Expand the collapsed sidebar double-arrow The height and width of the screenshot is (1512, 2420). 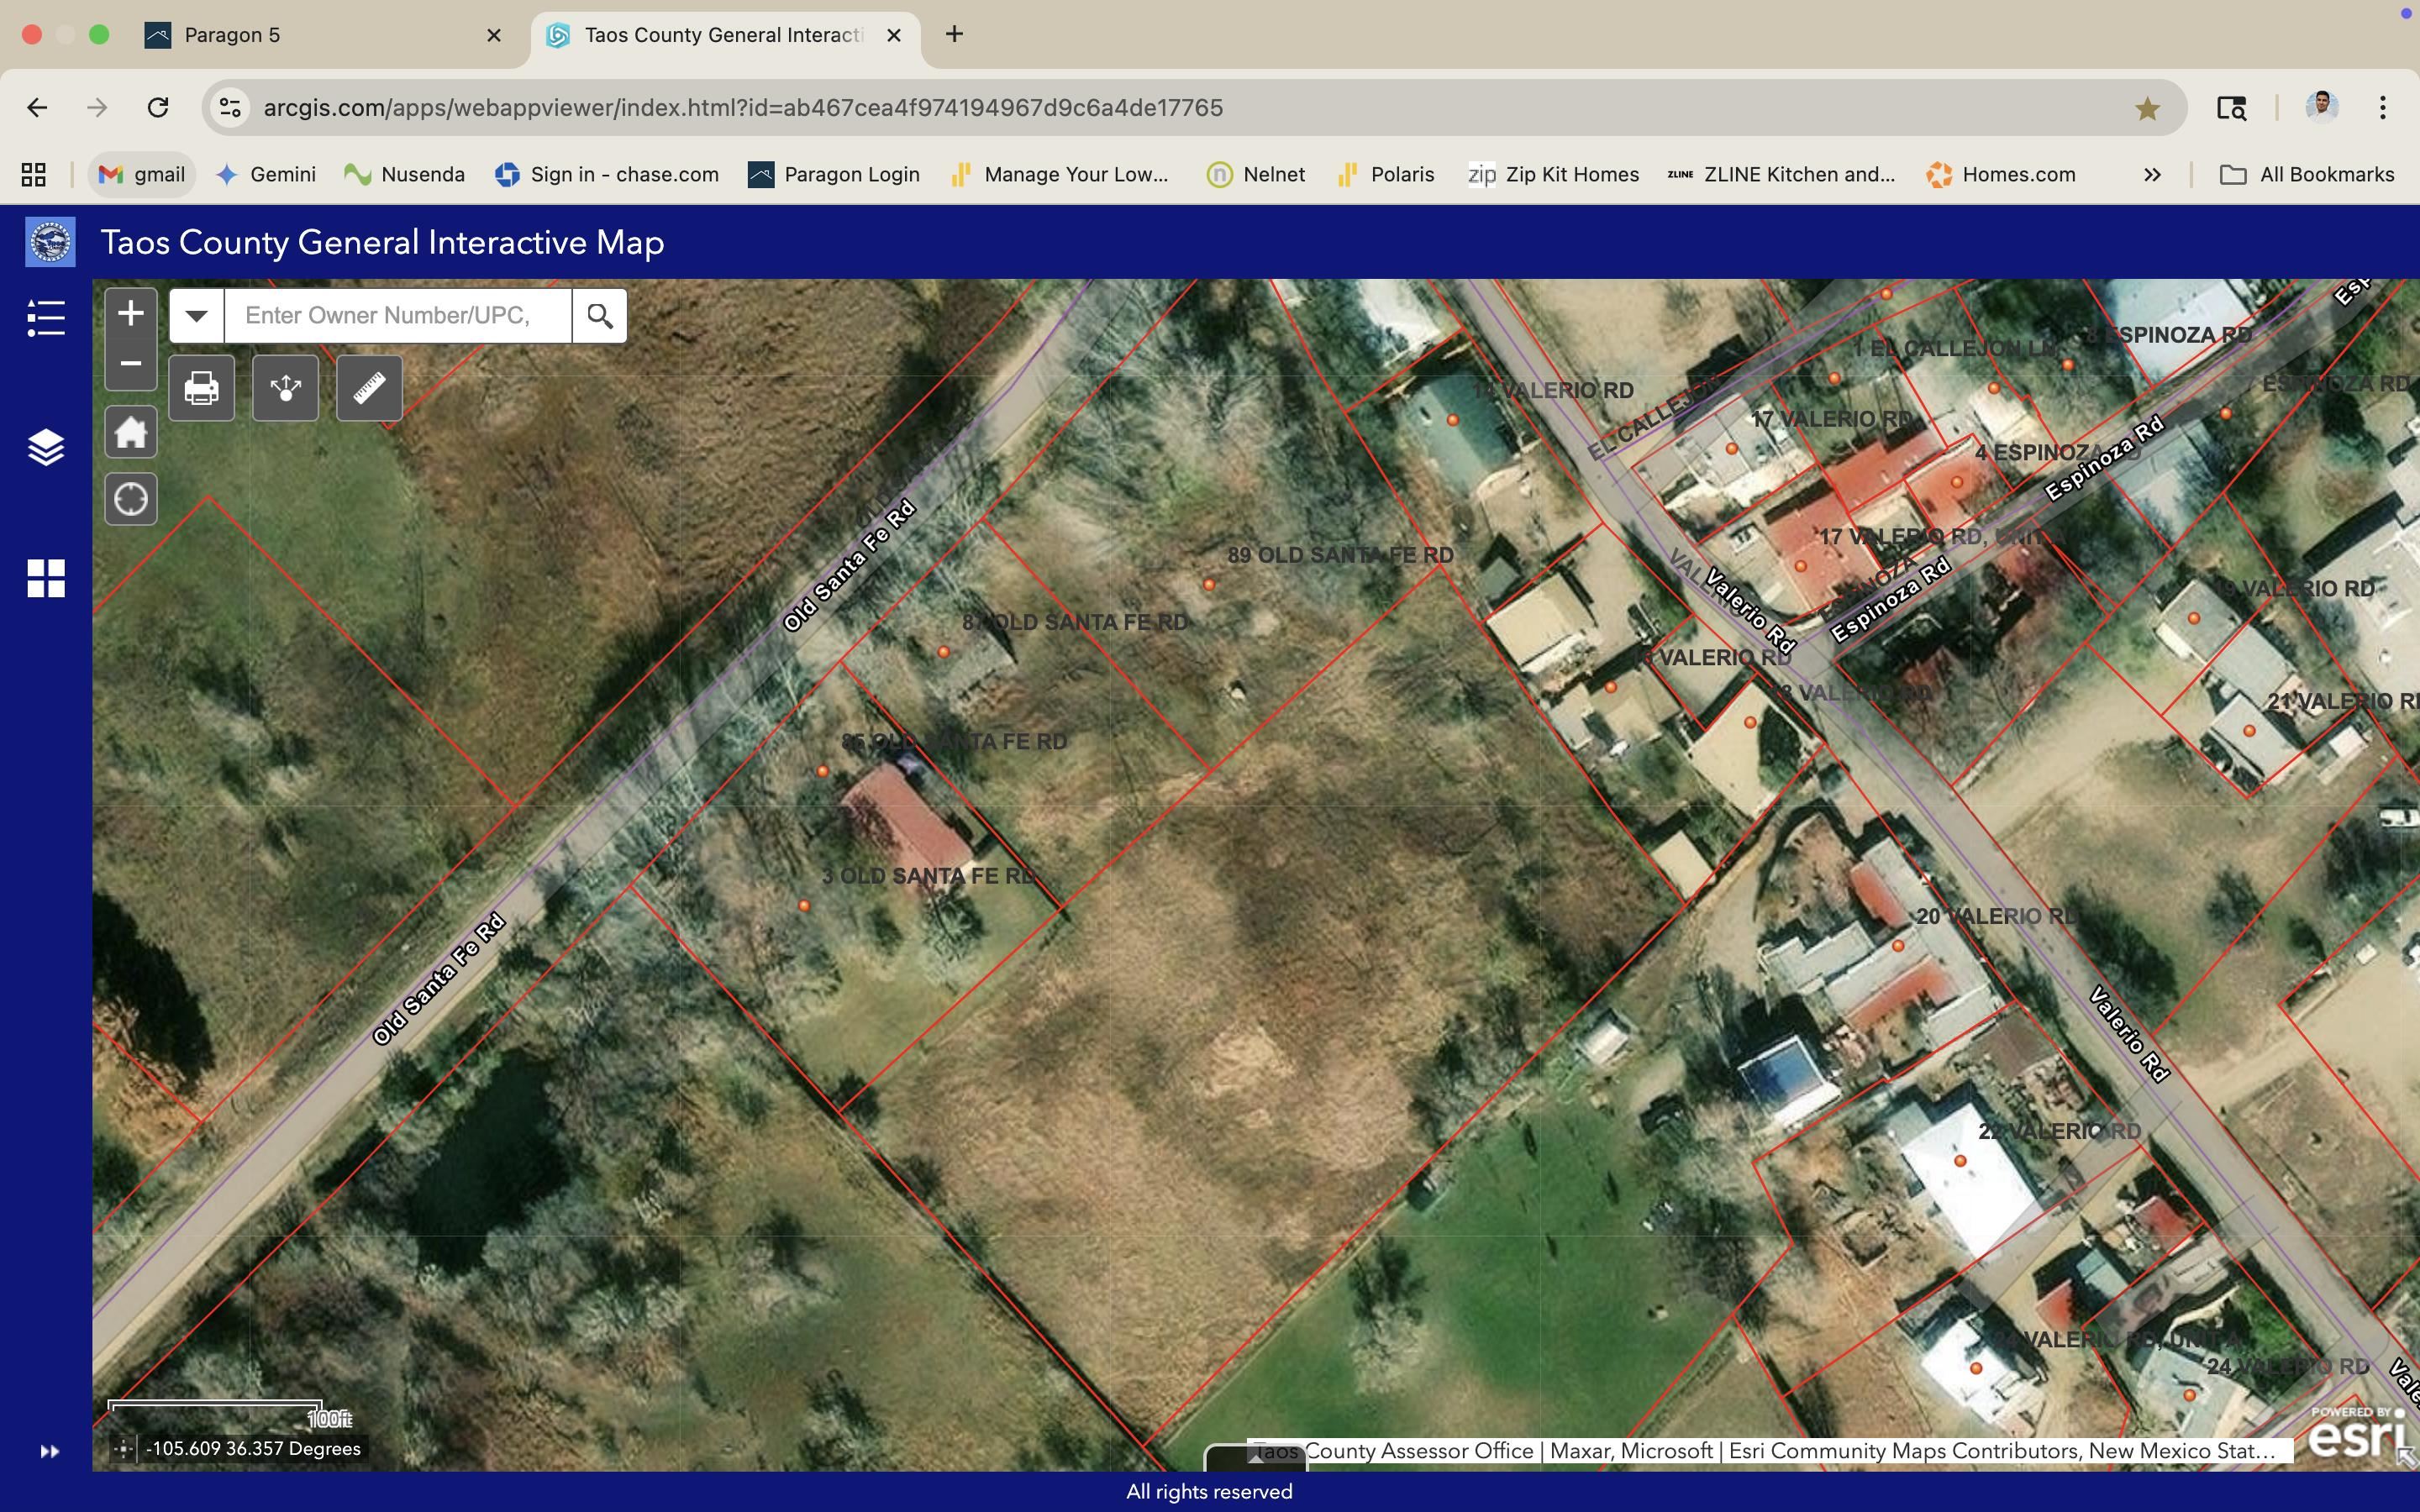(x=49, y=1451)
